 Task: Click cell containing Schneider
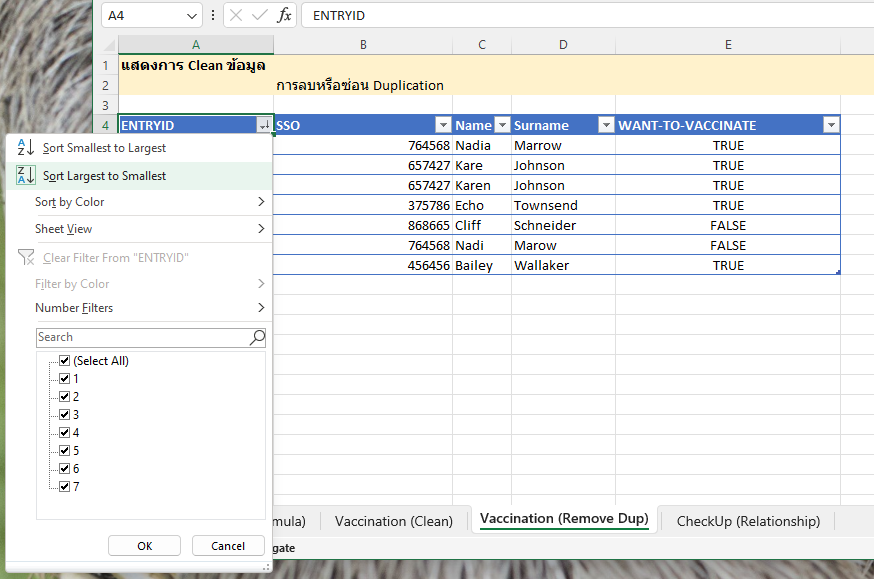(563, 225)
